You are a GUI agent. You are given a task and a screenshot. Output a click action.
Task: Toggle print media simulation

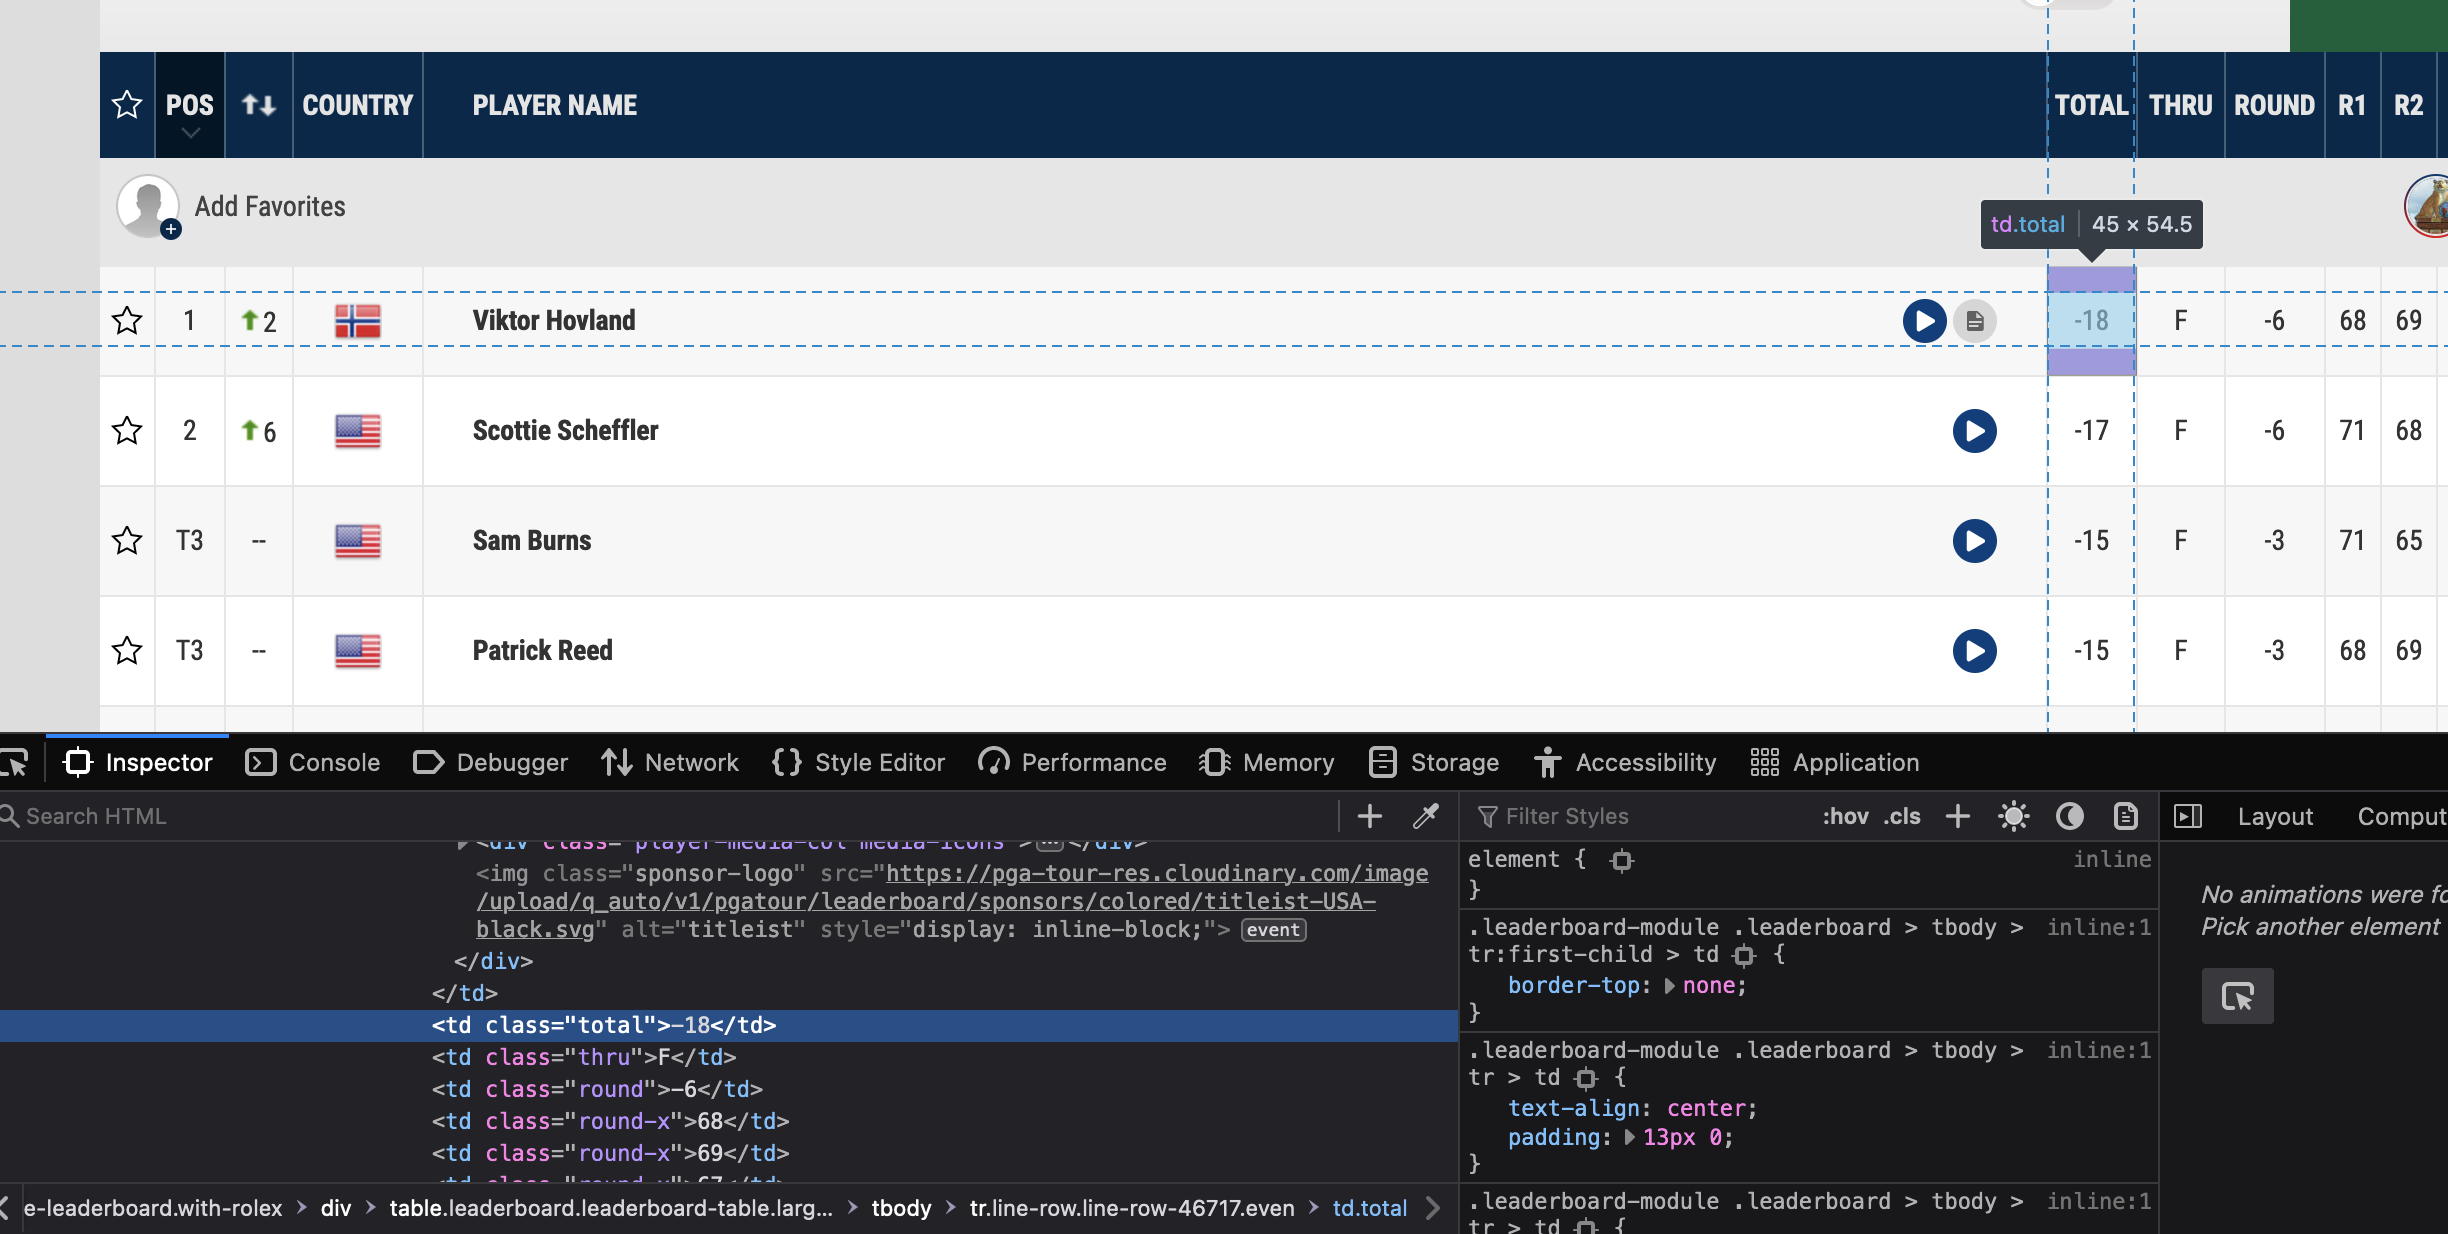[x=2126, y=817]
